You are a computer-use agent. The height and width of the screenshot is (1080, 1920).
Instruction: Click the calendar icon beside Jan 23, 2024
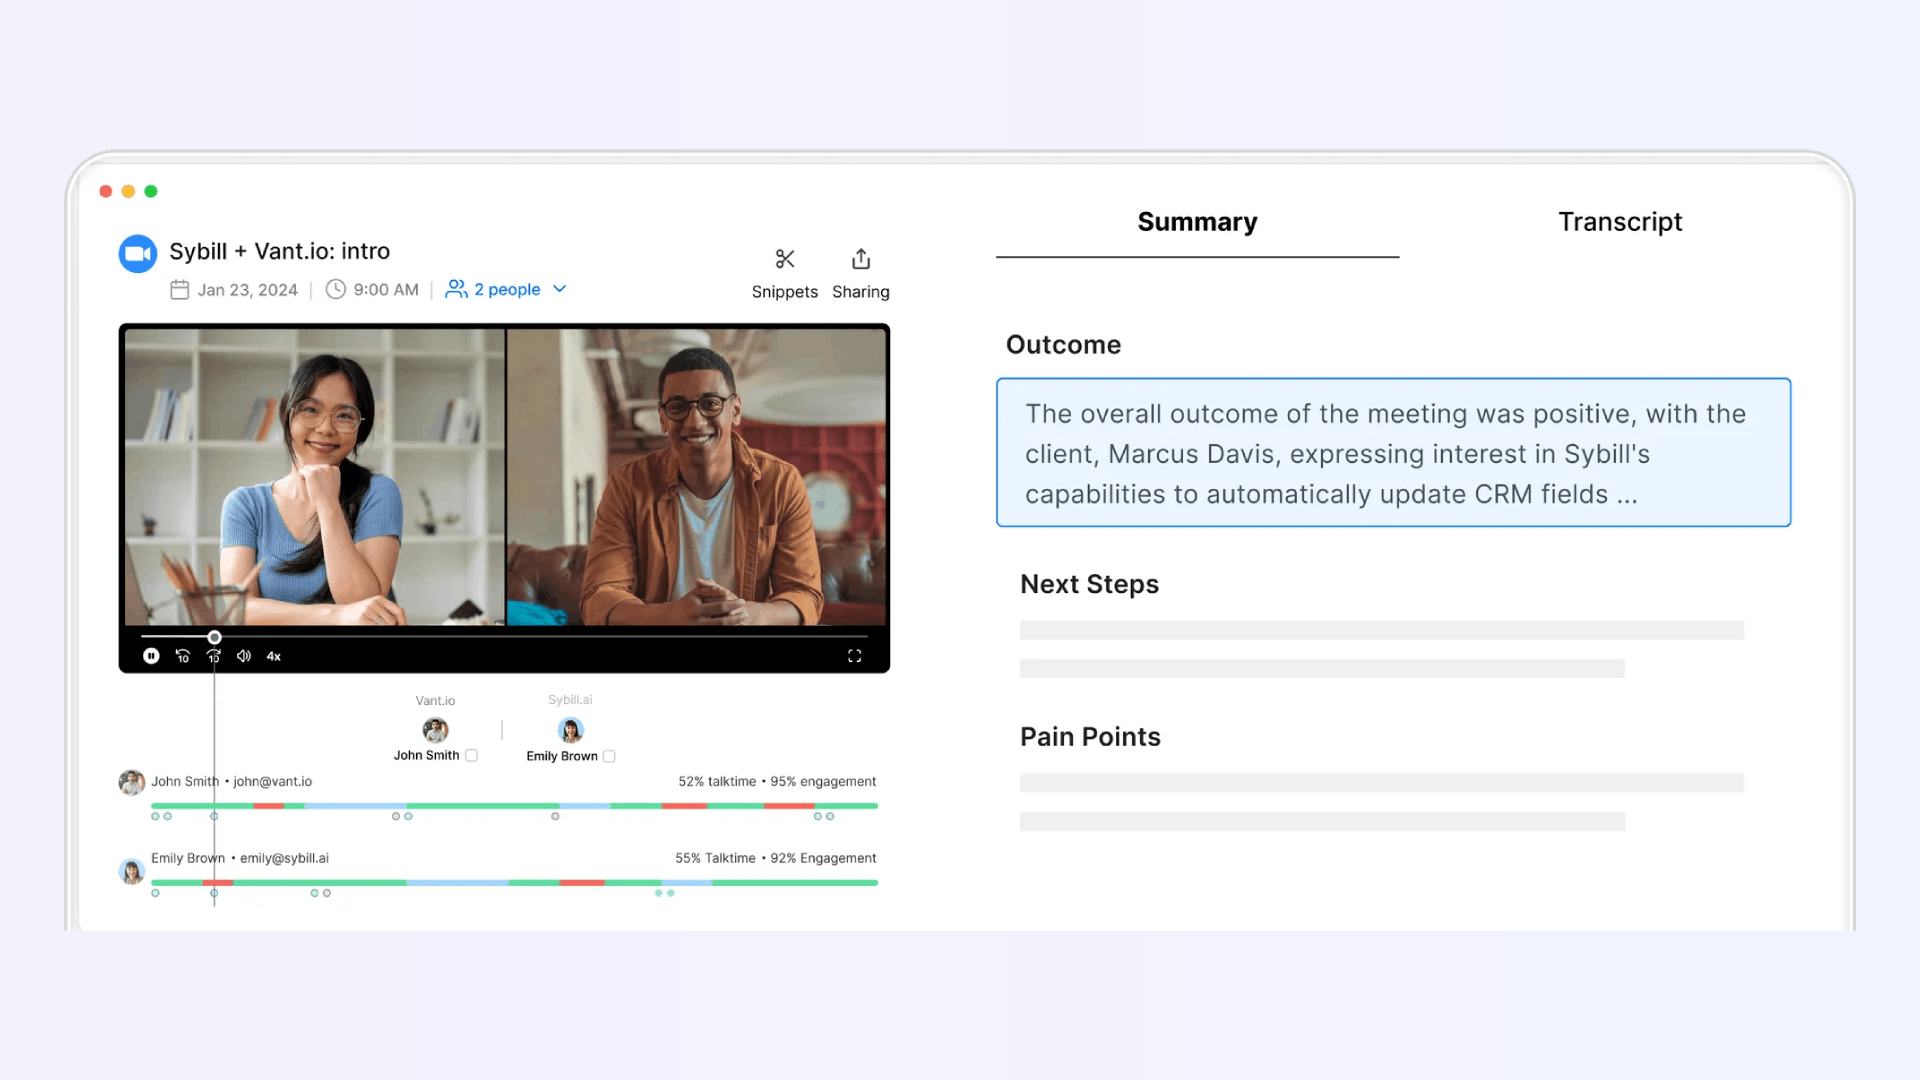[180, 290]
